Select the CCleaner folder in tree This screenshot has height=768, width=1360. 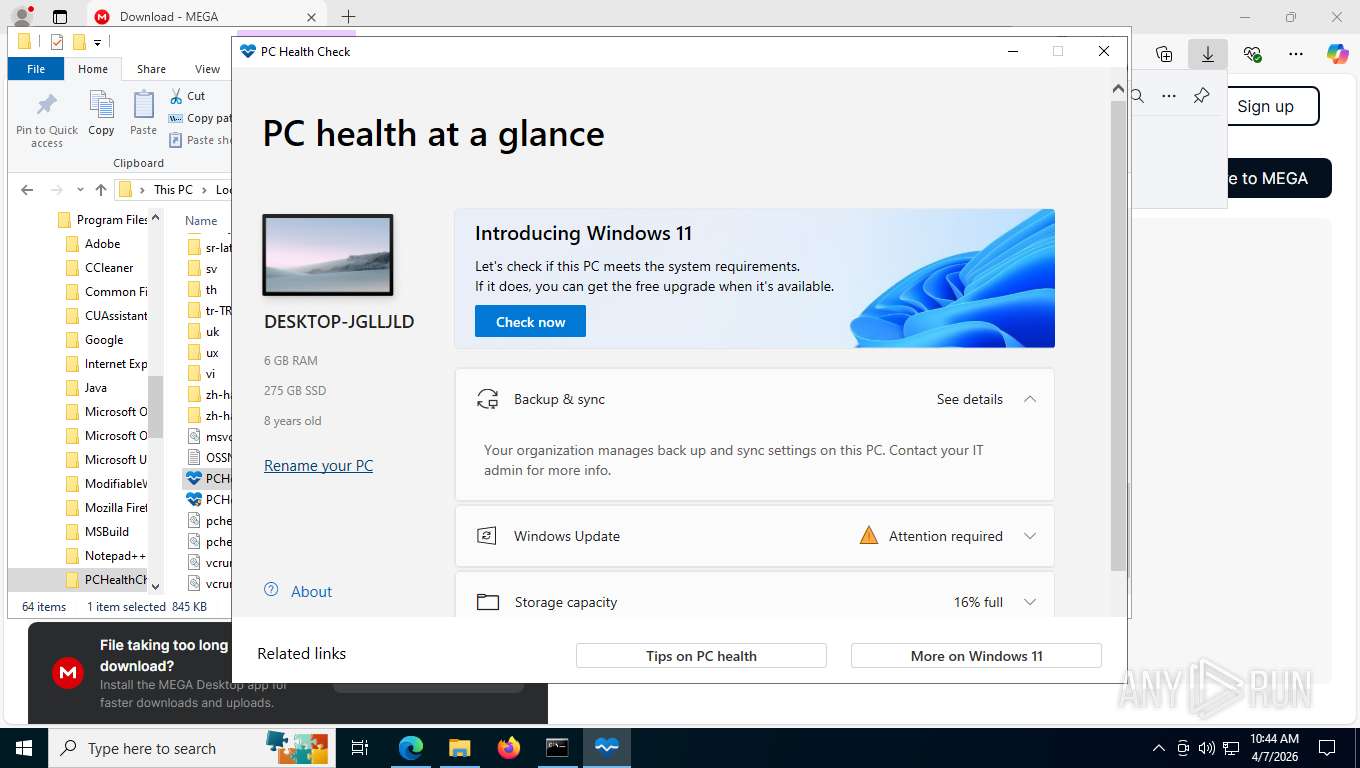109,267
